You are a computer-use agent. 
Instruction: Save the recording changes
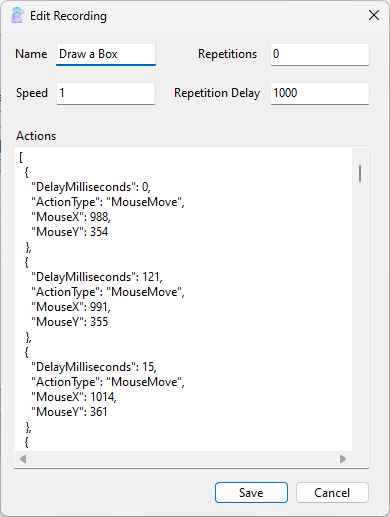pyautogui.click(x=251, y=492)
